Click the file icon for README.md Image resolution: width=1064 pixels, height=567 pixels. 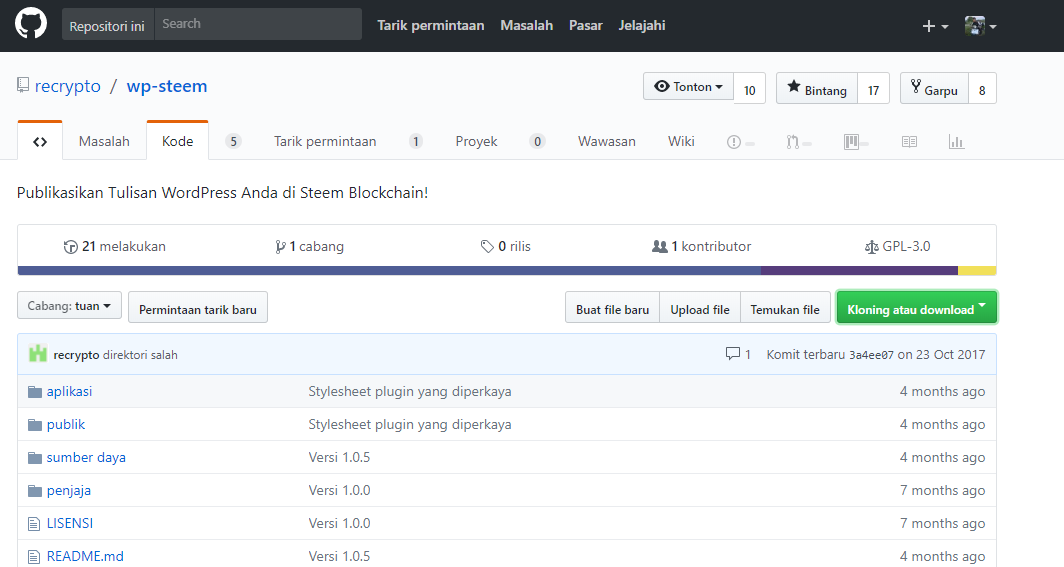[x=34, y=557]
